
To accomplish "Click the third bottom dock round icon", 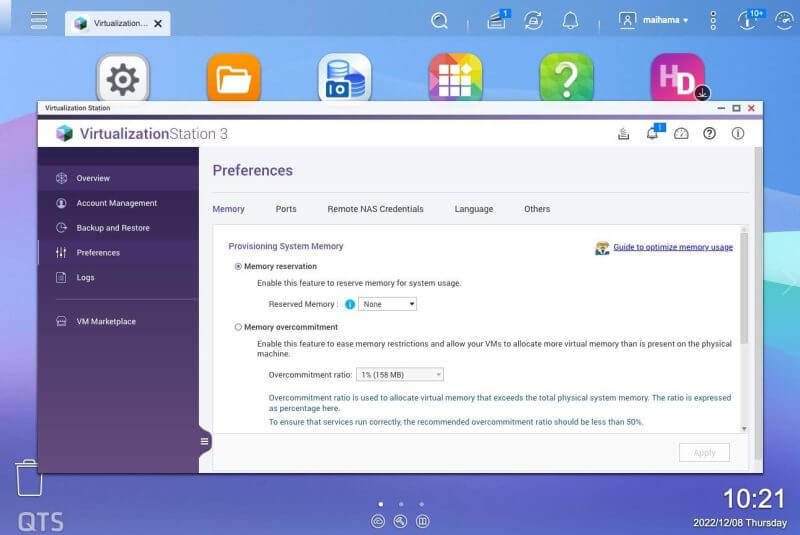I will (422, 521).
